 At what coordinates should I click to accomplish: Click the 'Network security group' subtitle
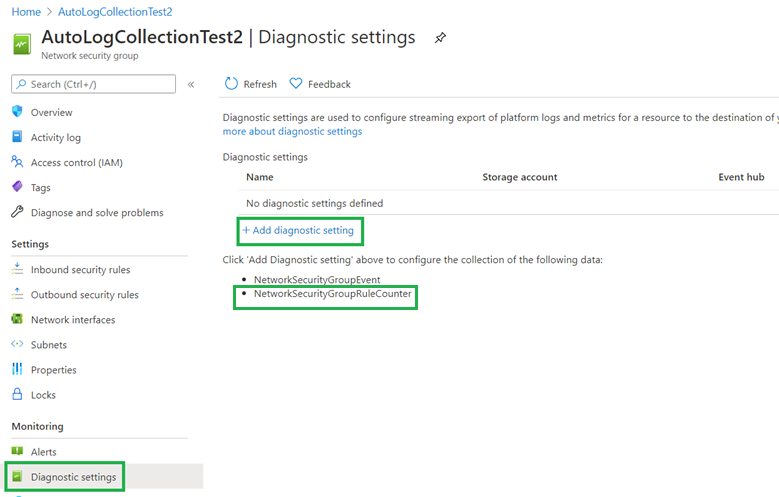(90, 56)
